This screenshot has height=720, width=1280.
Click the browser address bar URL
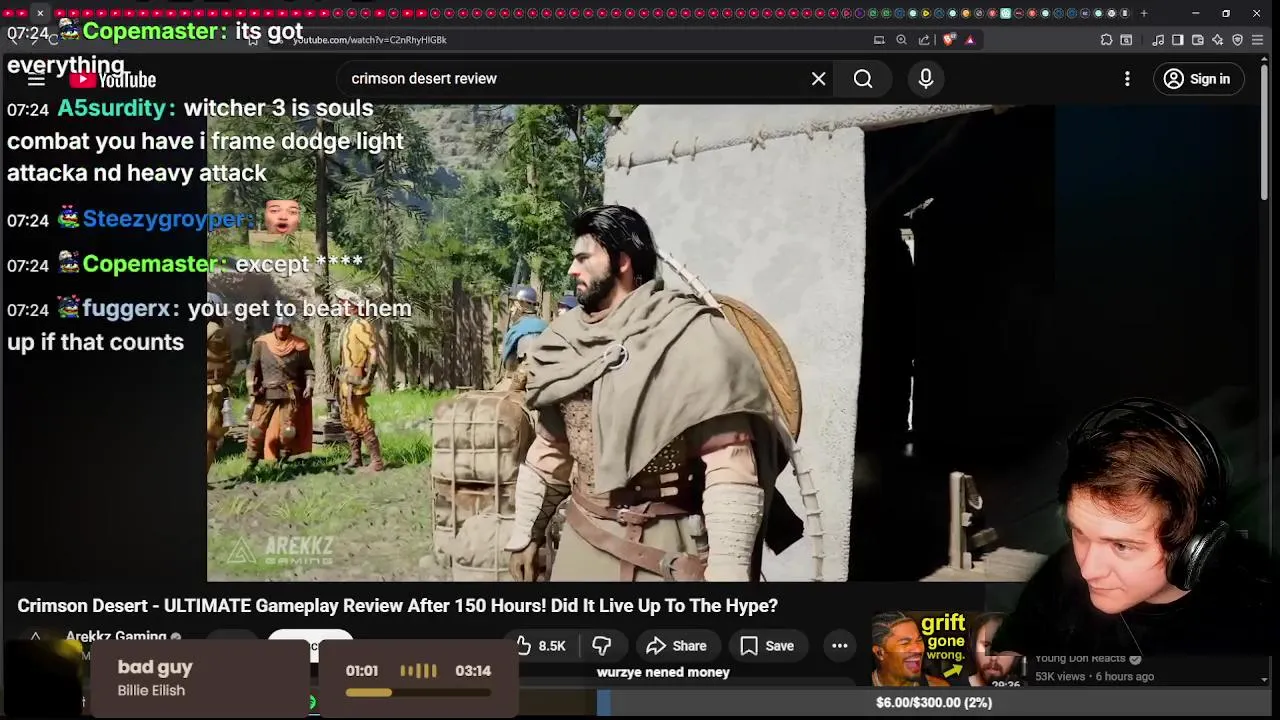click(370, 40)
